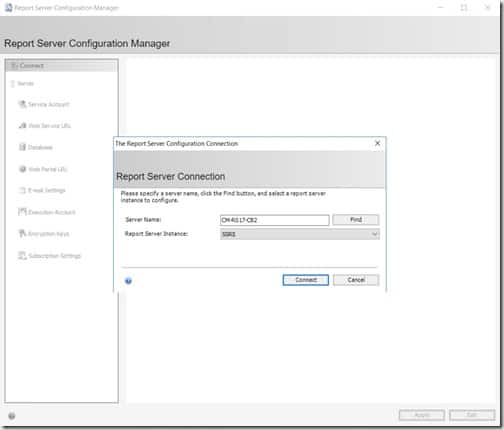Click the 'Report Server Connection' heading
This screenshot has height=430, width=504.
tap(170, 176)
